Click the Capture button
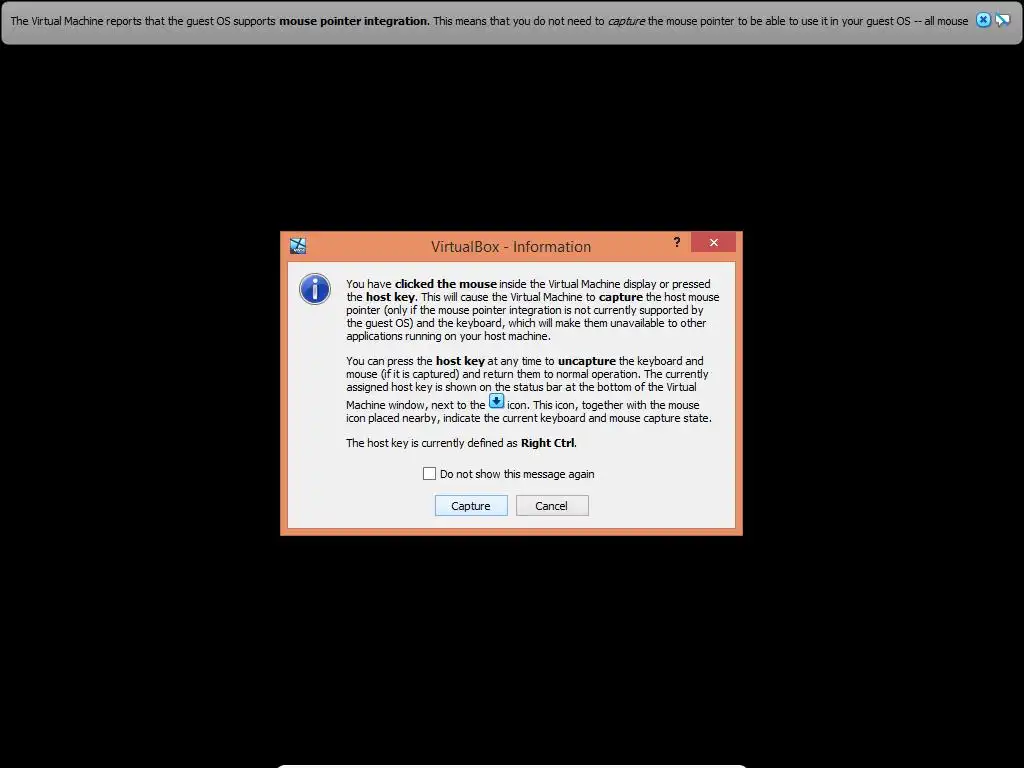Viewport: 1024px width, 768px height. coord(471,505)
